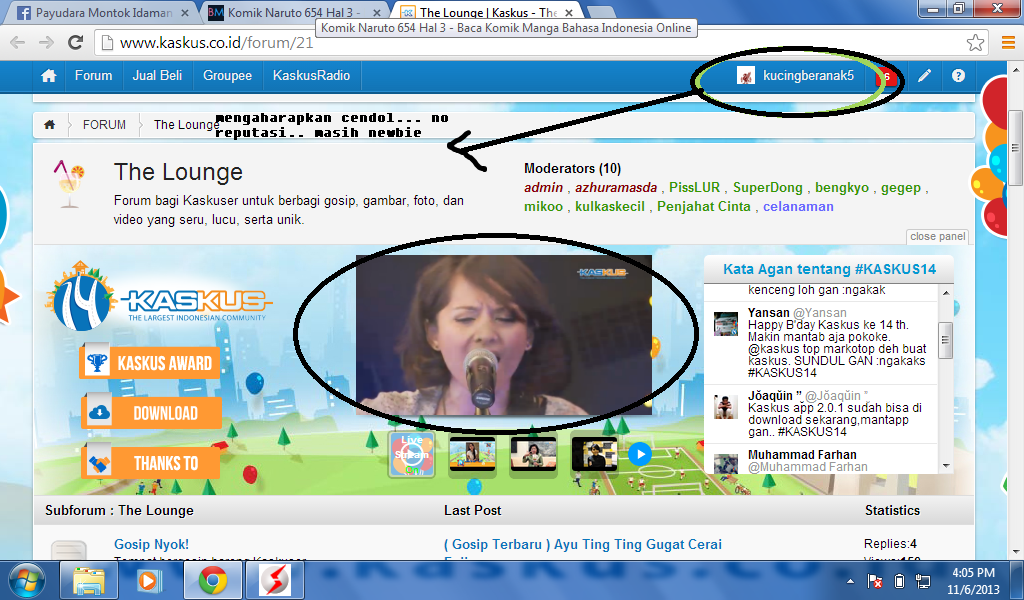Open Jual Beli section
The image size is (1024, 600).
[x=157, y=76]
